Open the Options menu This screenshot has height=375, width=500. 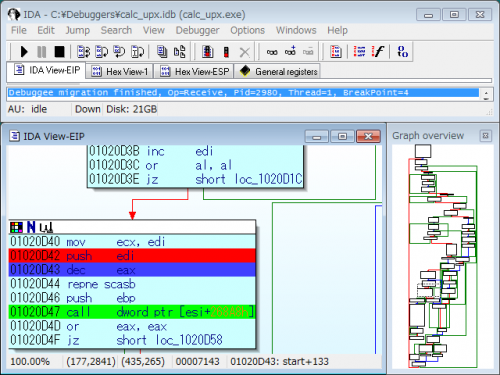[x=247, y=30]
